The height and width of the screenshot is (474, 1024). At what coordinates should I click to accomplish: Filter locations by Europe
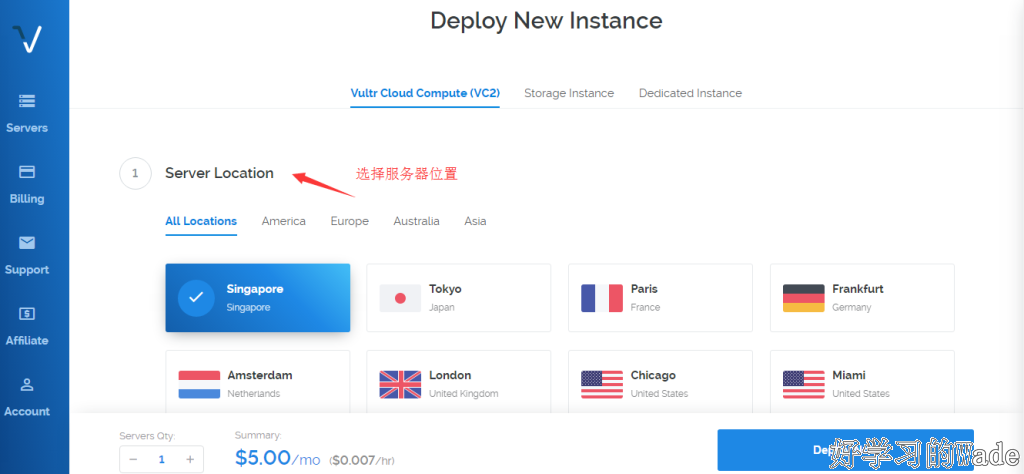349,221
